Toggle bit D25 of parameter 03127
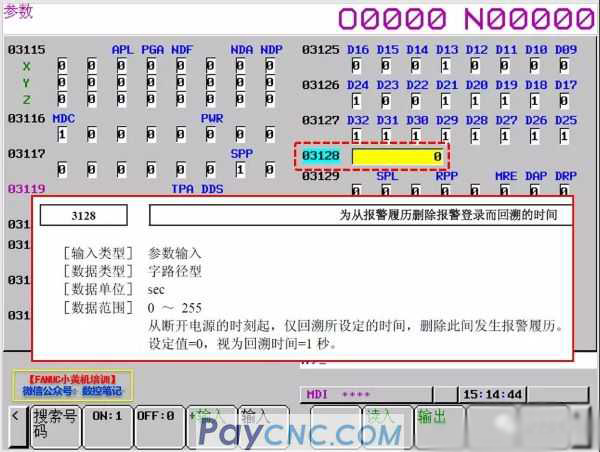Screen dimensions: 600x452 click(x=566, y=135)
